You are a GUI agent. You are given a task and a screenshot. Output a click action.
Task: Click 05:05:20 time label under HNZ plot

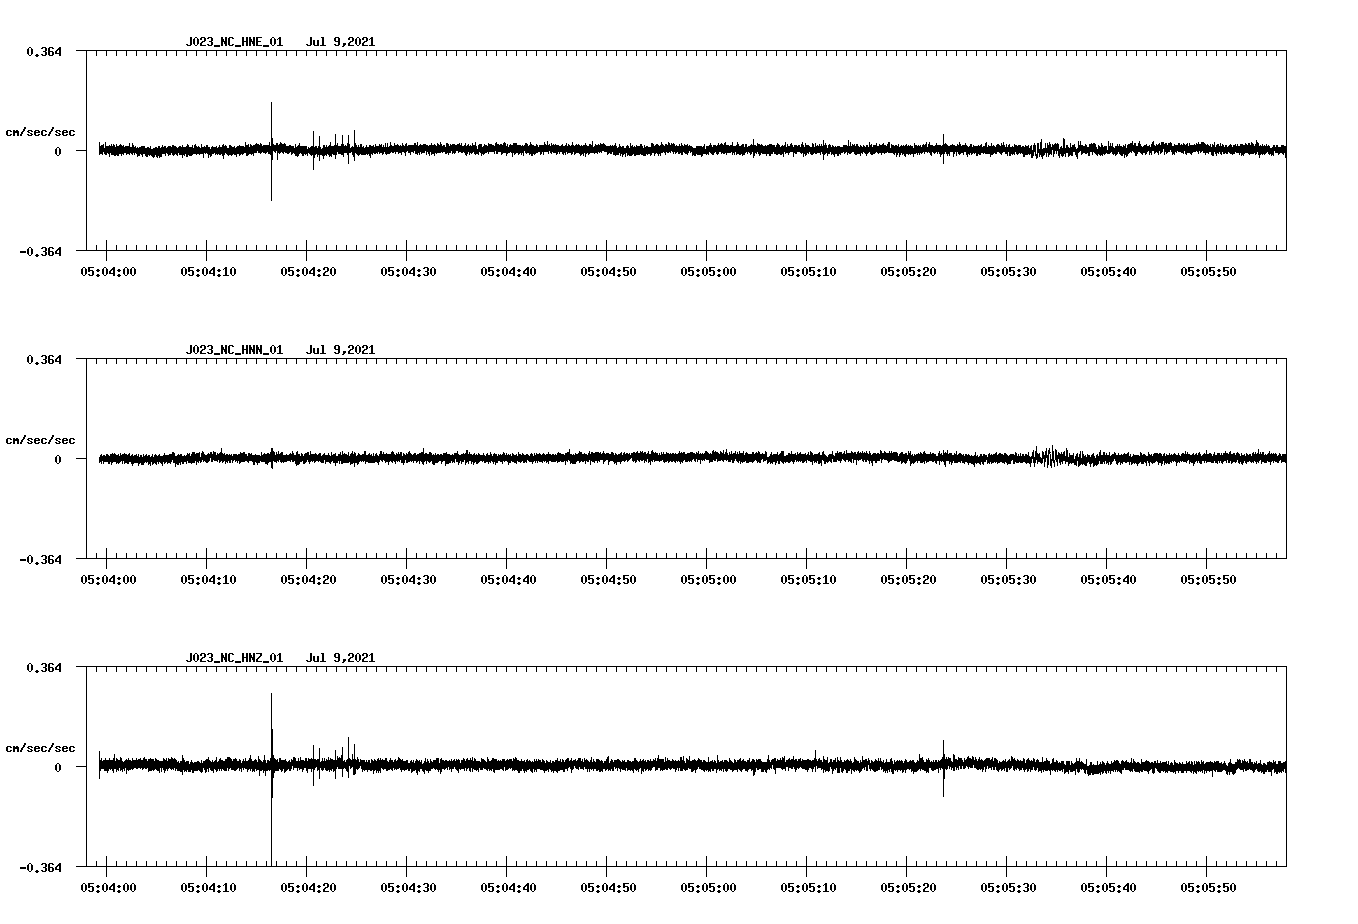coord(907,888)
